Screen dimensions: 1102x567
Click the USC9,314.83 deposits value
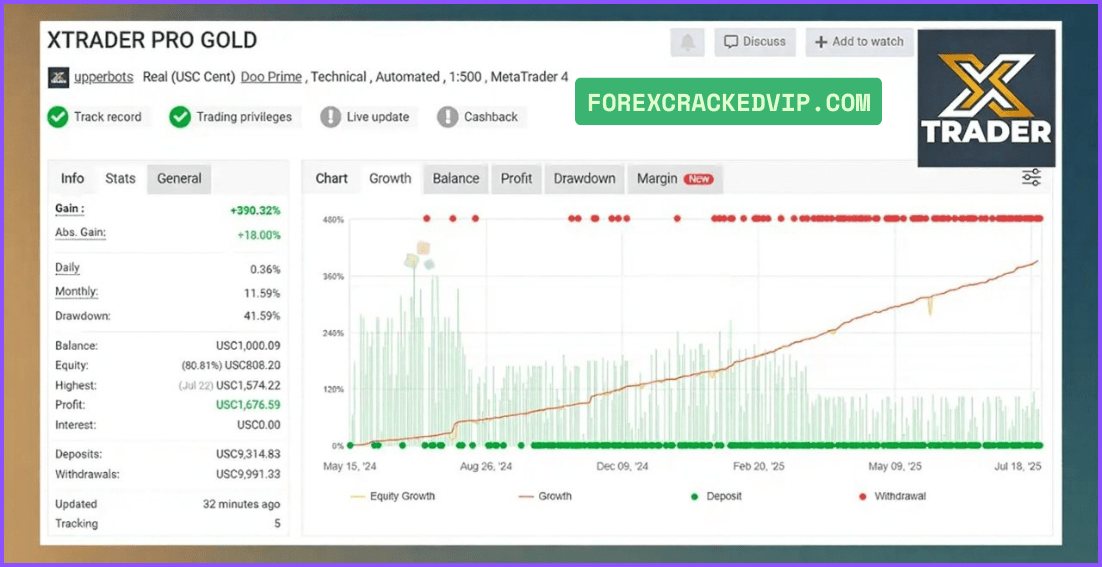(248, 454)
